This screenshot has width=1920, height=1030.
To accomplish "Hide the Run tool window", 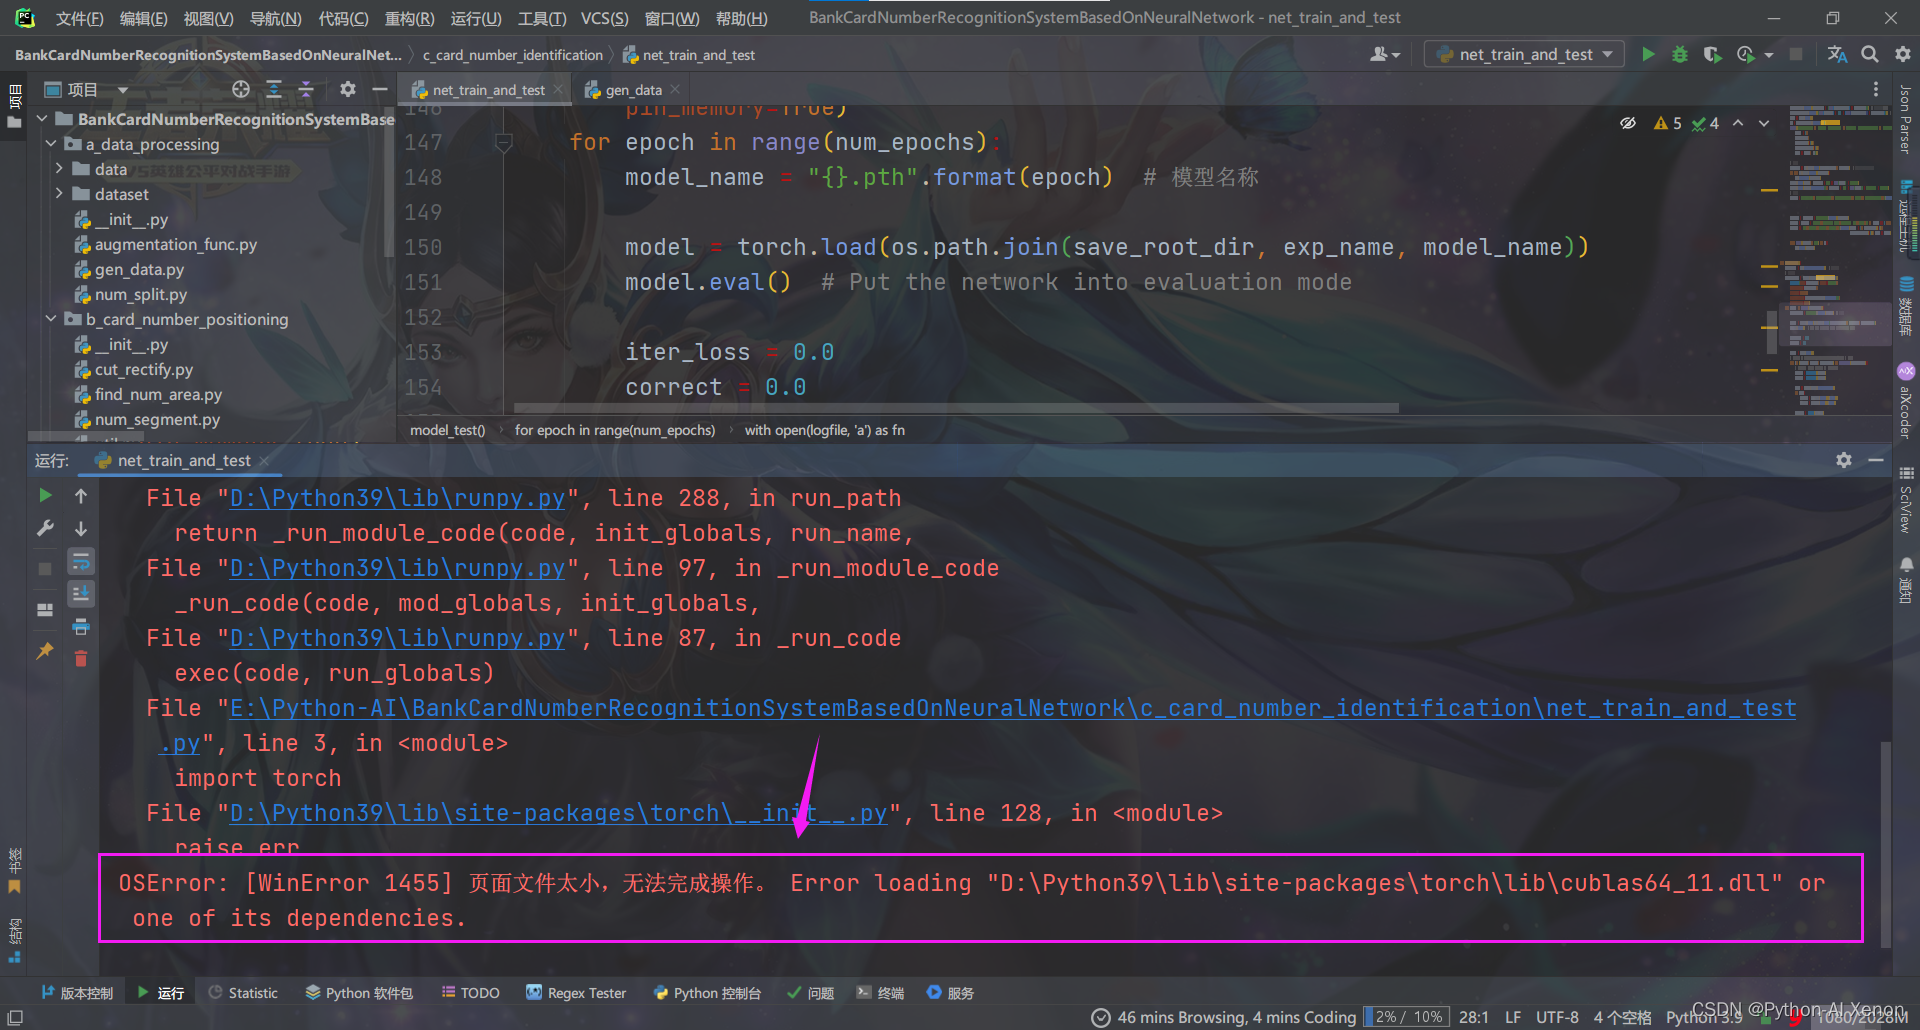I will pyautogui.click(x=1876, y=460).
